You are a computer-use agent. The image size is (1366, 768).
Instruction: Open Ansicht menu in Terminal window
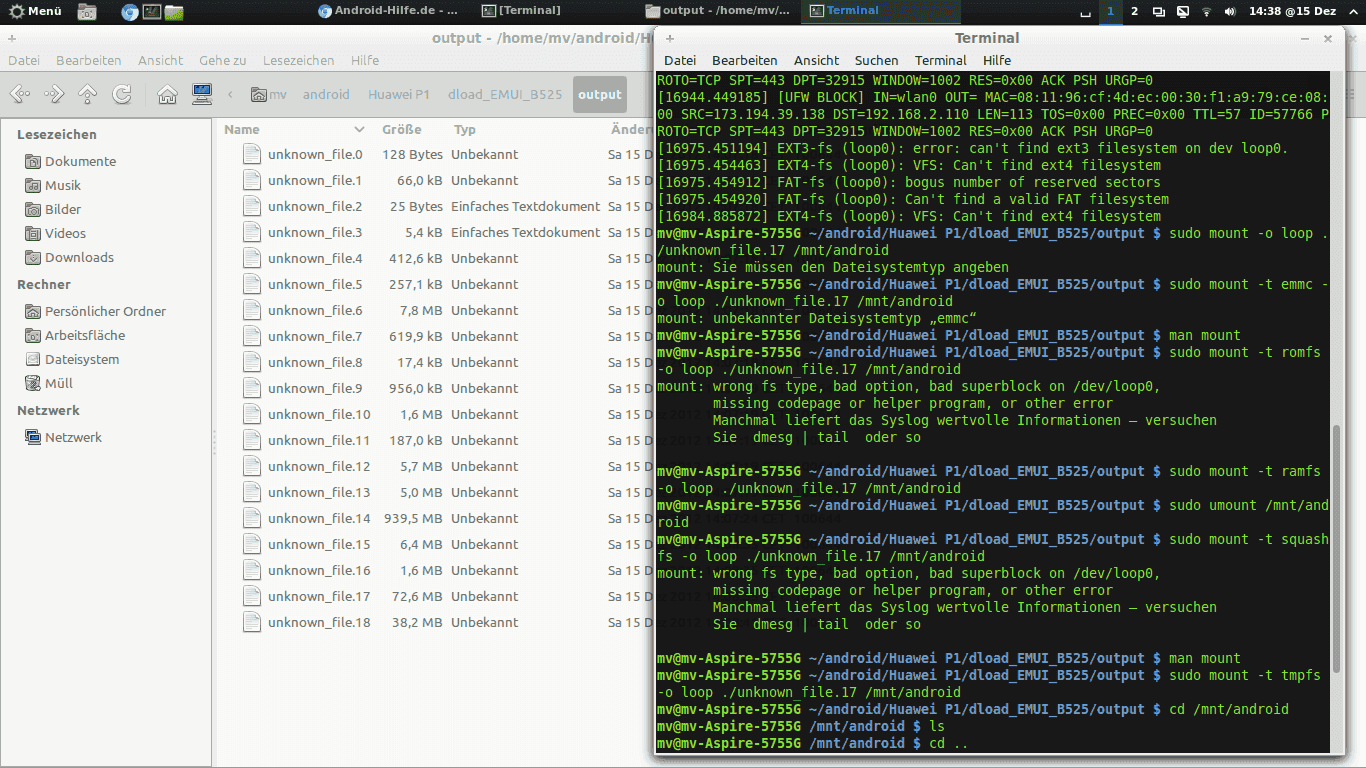click(816, 60)
